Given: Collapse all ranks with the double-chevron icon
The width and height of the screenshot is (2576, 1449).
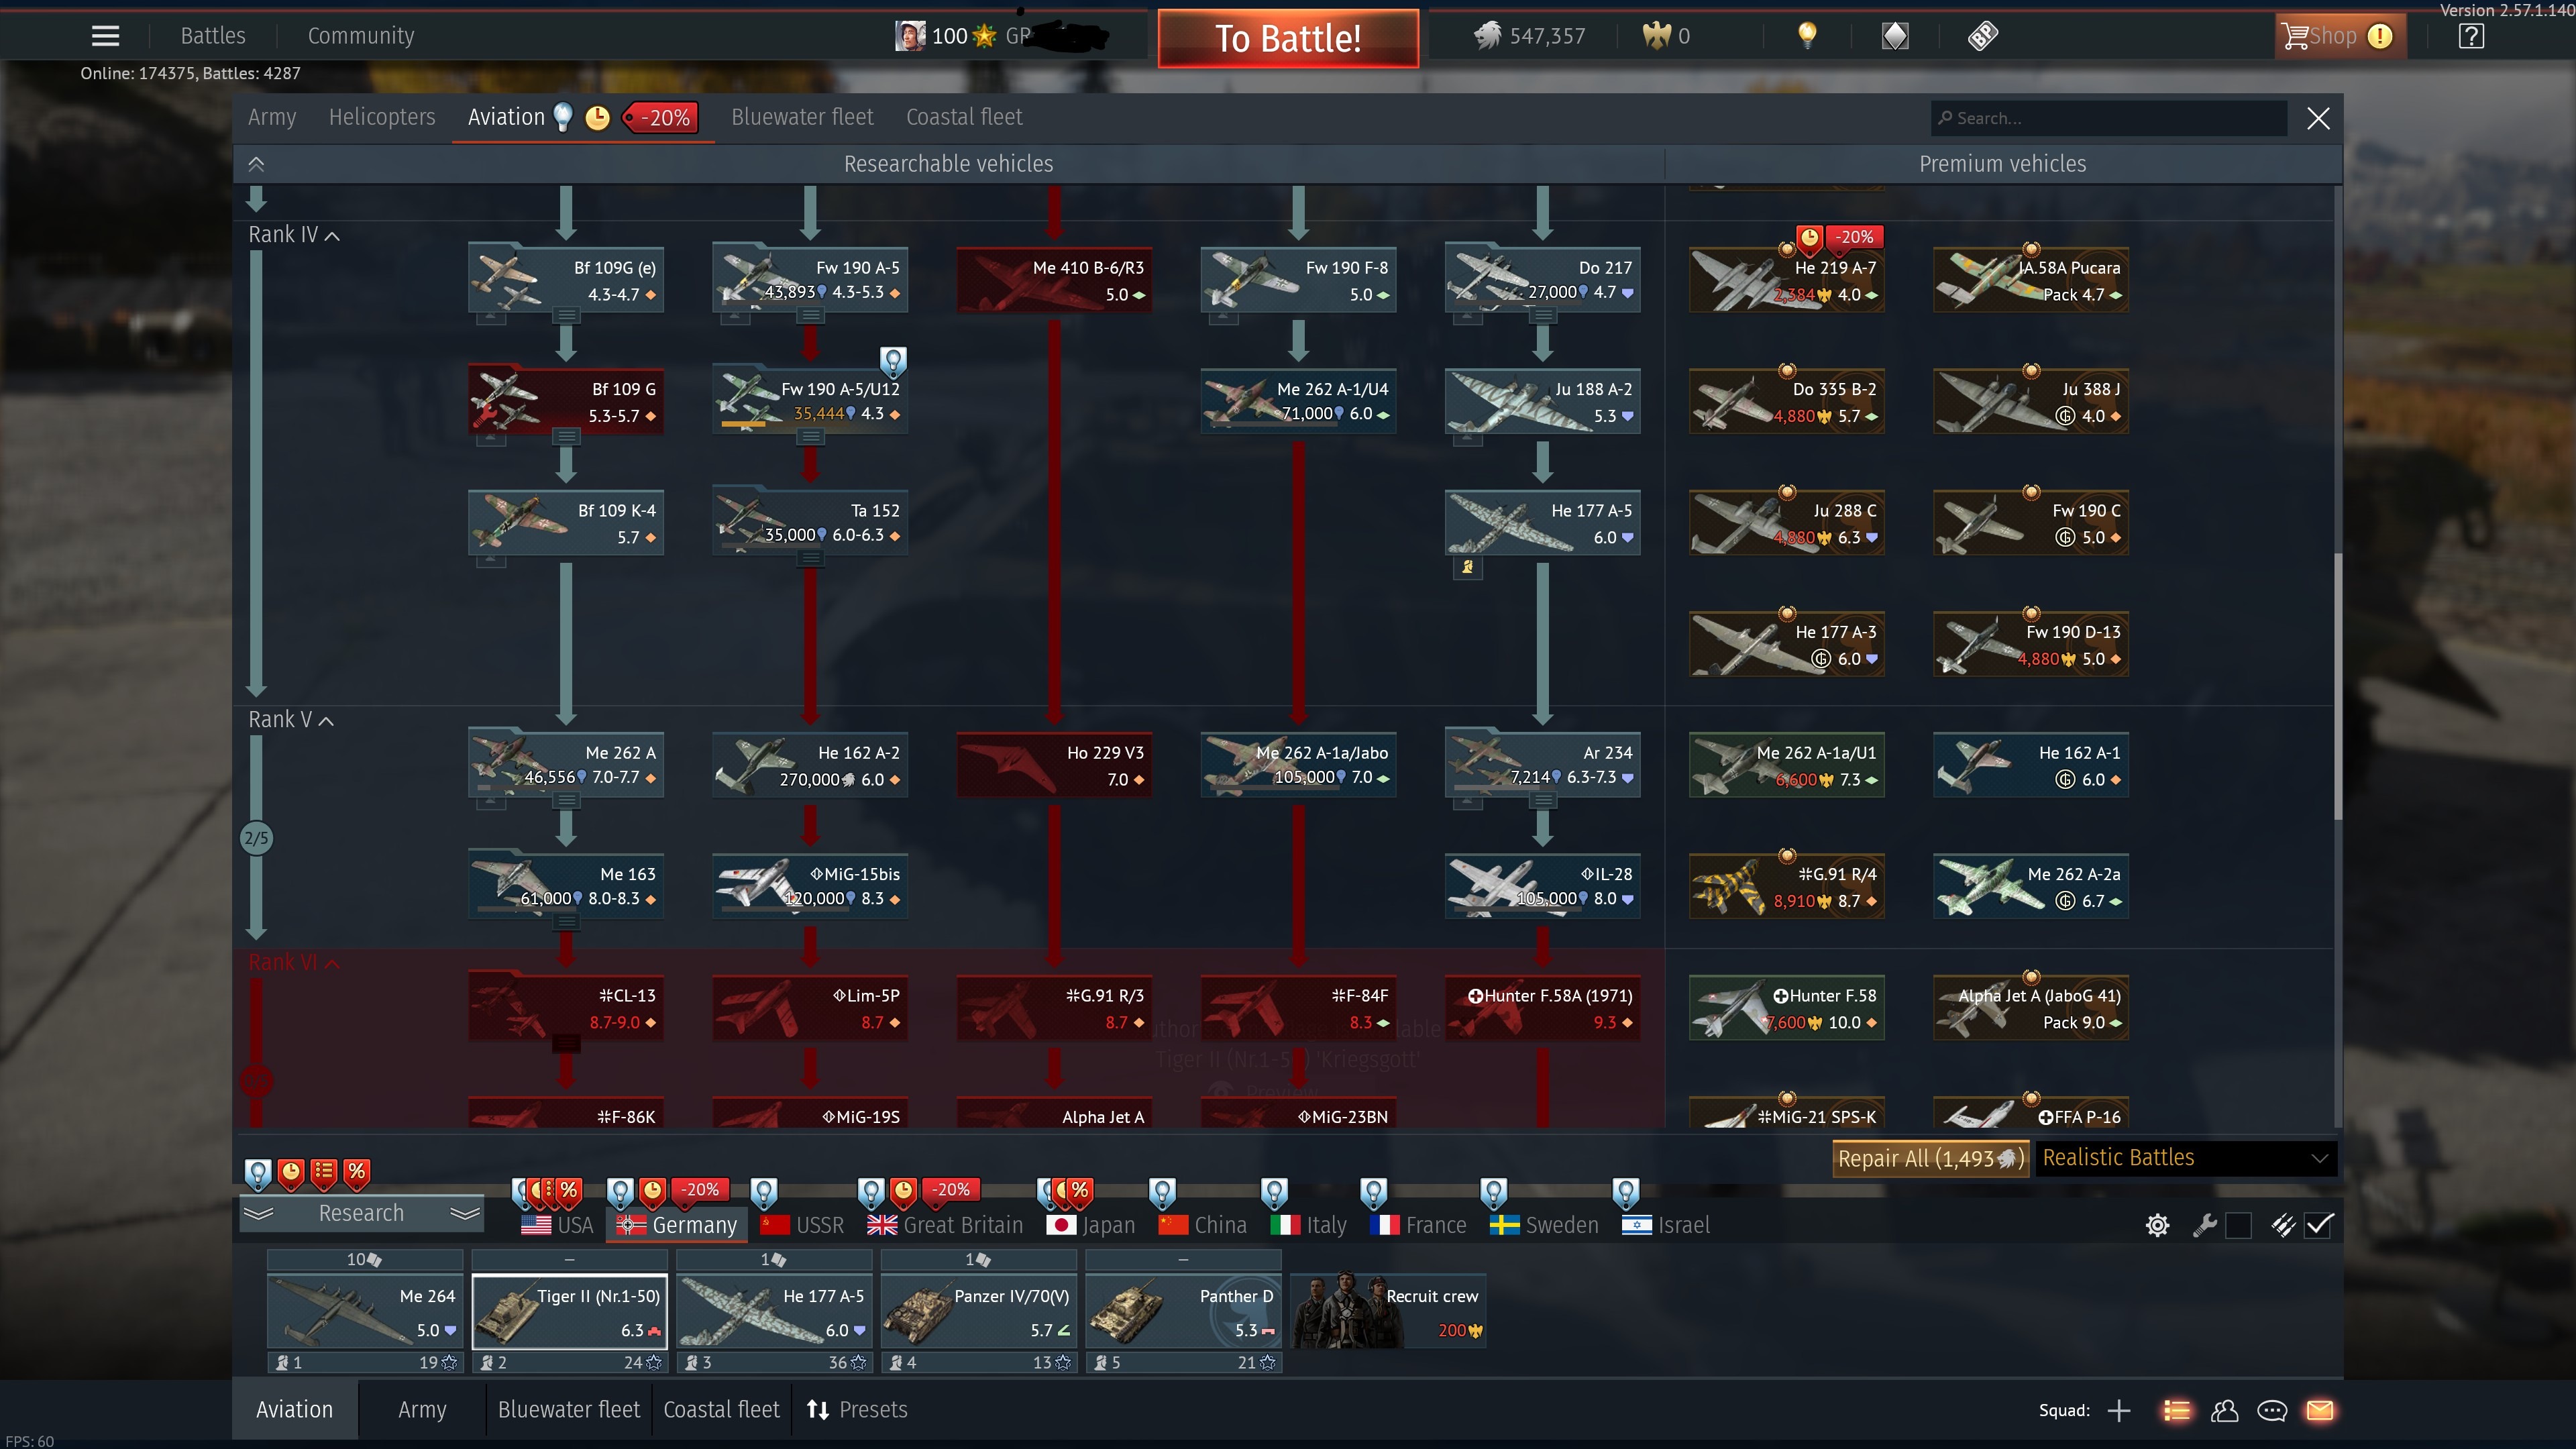Looking at the screenshot, I should [x=257, y=164].
